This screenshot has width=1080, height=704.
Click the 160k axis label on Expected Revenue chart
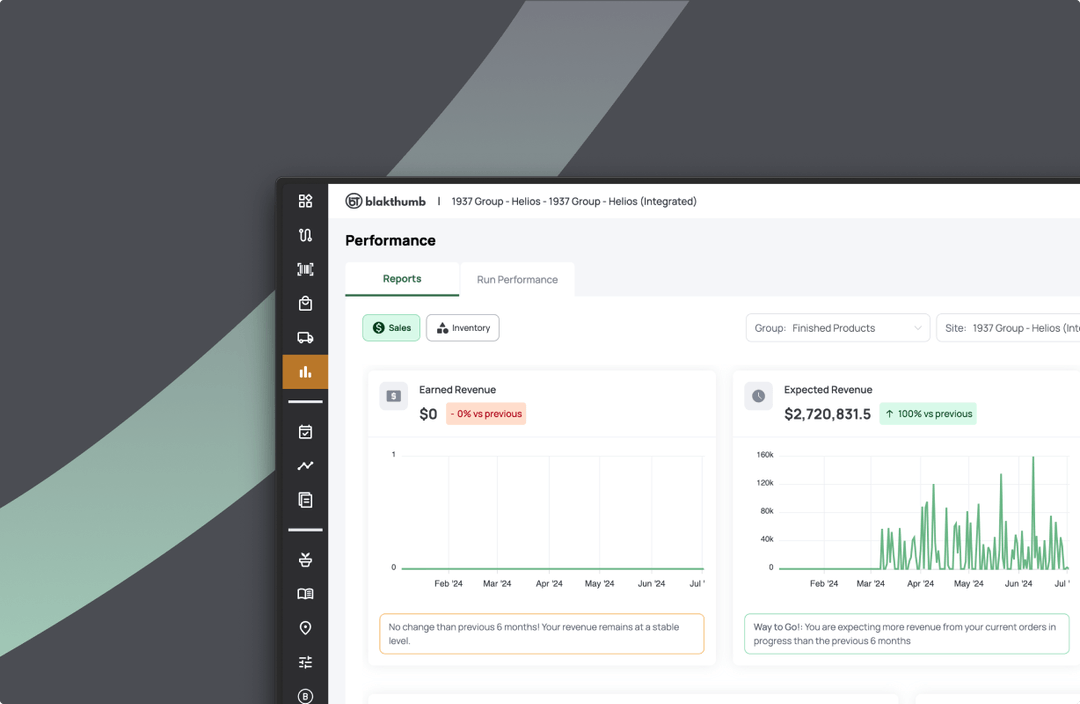[765, 455]
